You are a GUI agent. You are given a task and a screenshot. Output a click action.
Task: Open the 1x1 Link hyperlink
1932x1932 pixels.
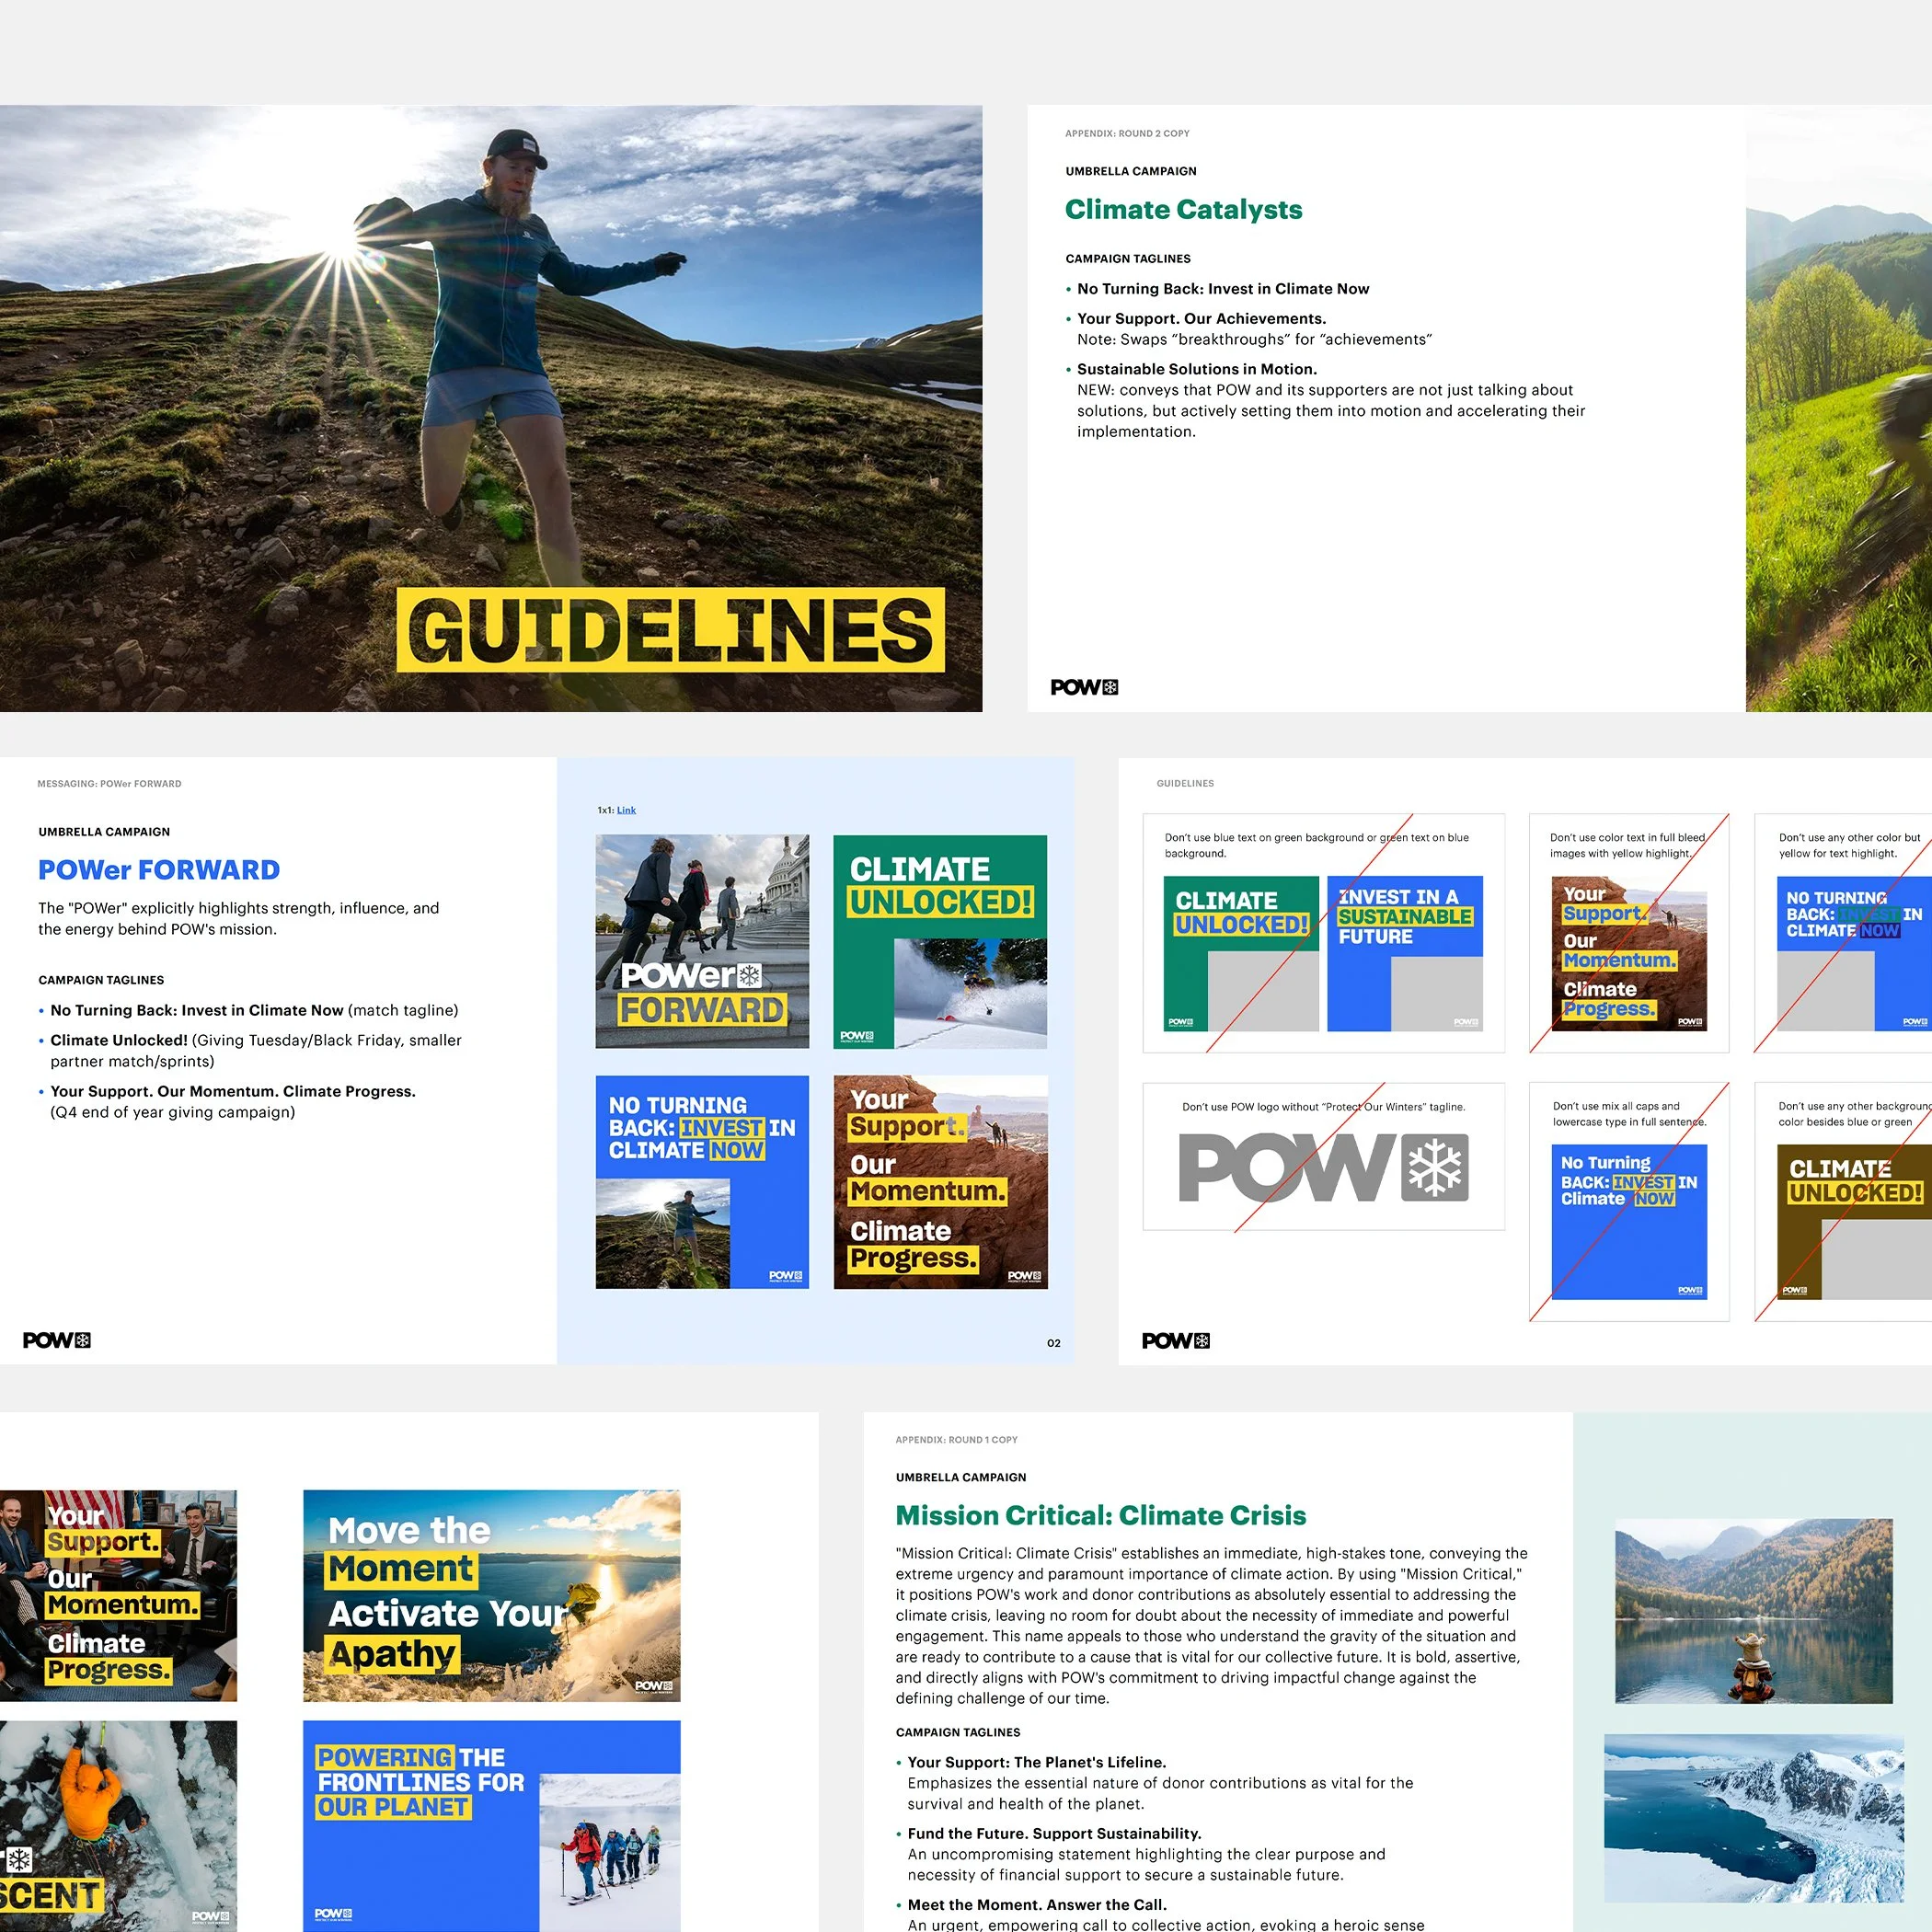(x=626, y=810)
